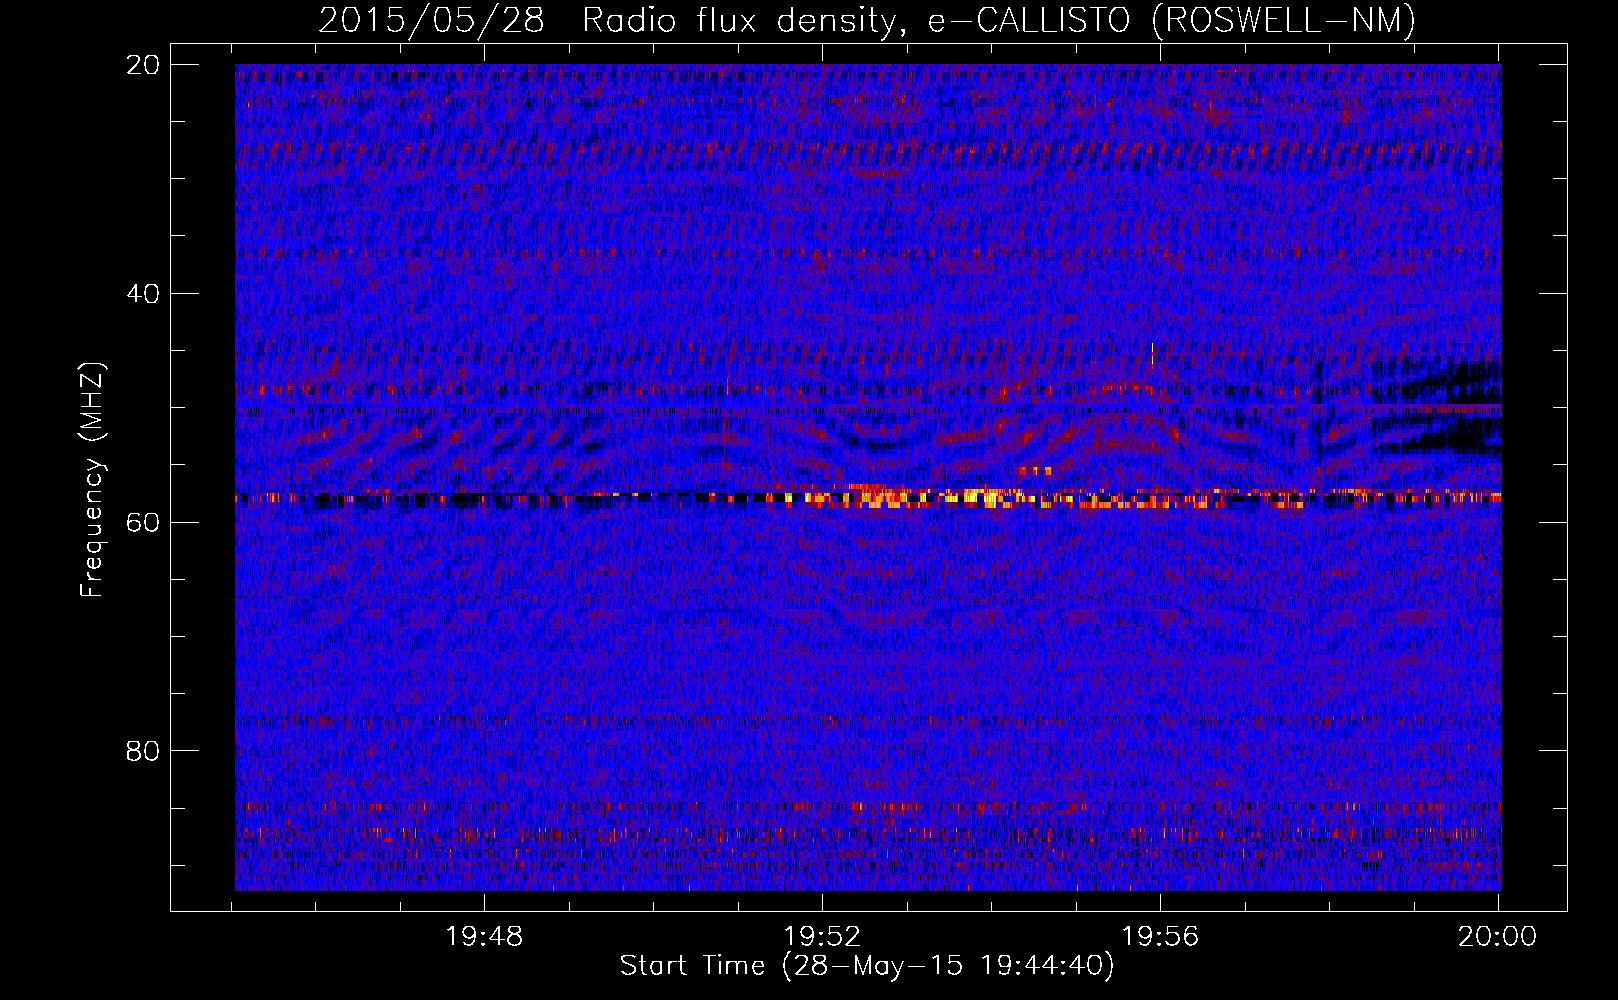The image size is (1618, 1000).
Task: Select the 'Frequency (MHZ)' axis label
Action: tap(92, 480)
